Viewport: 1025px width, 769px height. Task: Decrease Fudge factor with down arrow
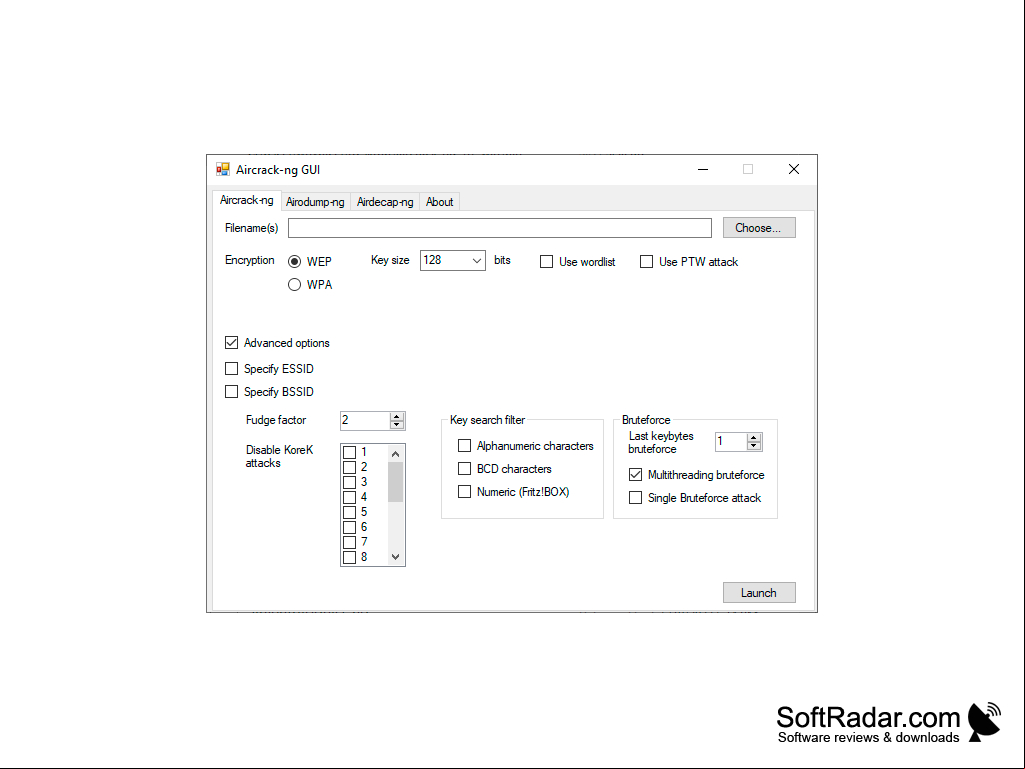click(397, 425)
